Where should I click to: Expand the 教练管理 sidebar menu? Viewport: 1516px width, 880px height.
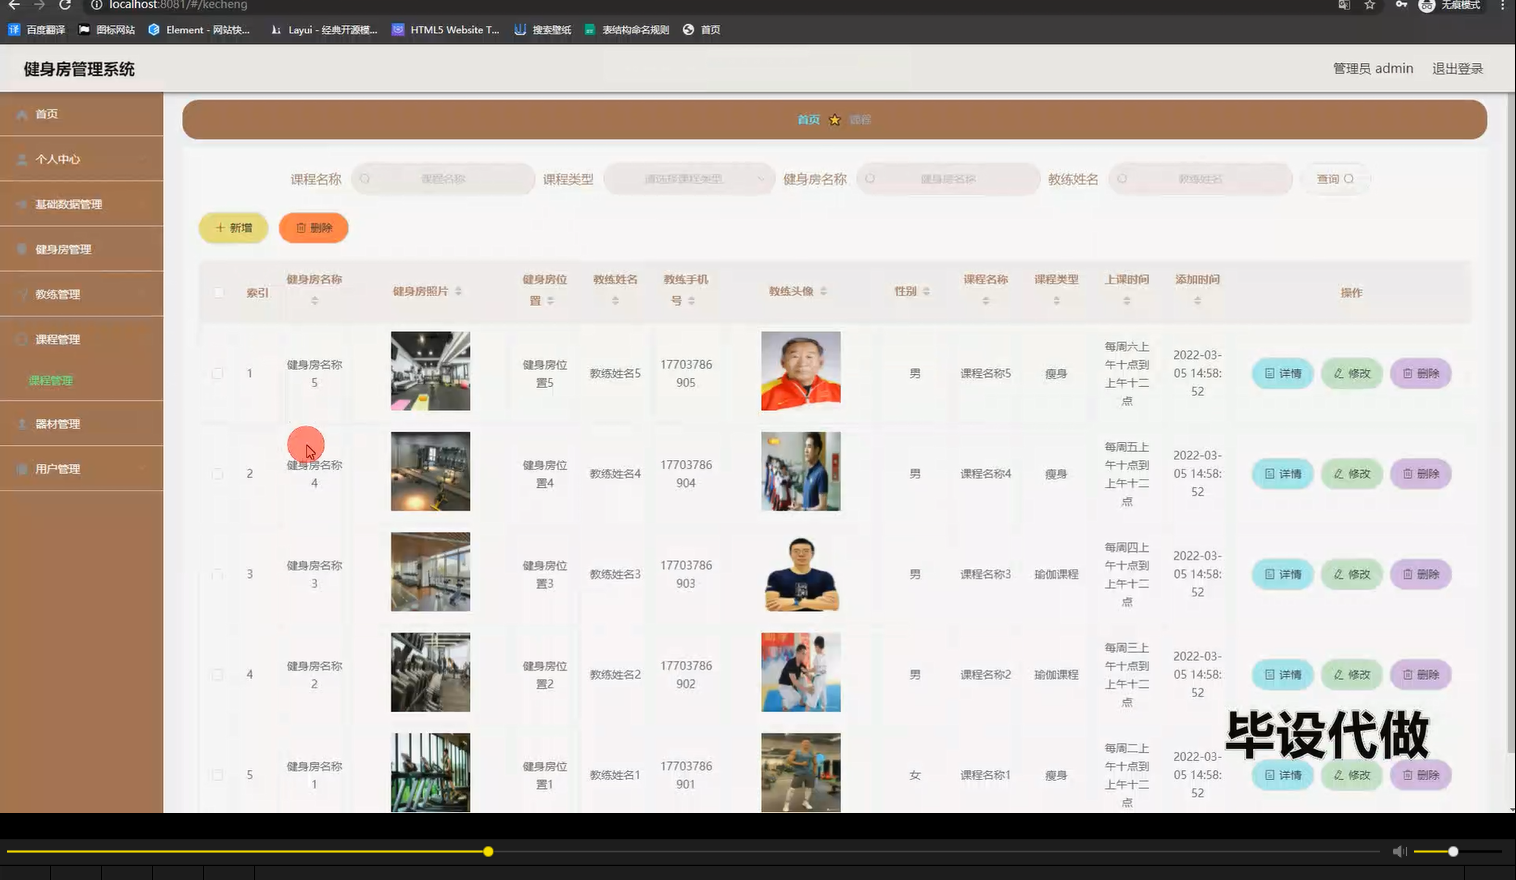point(81,294)
